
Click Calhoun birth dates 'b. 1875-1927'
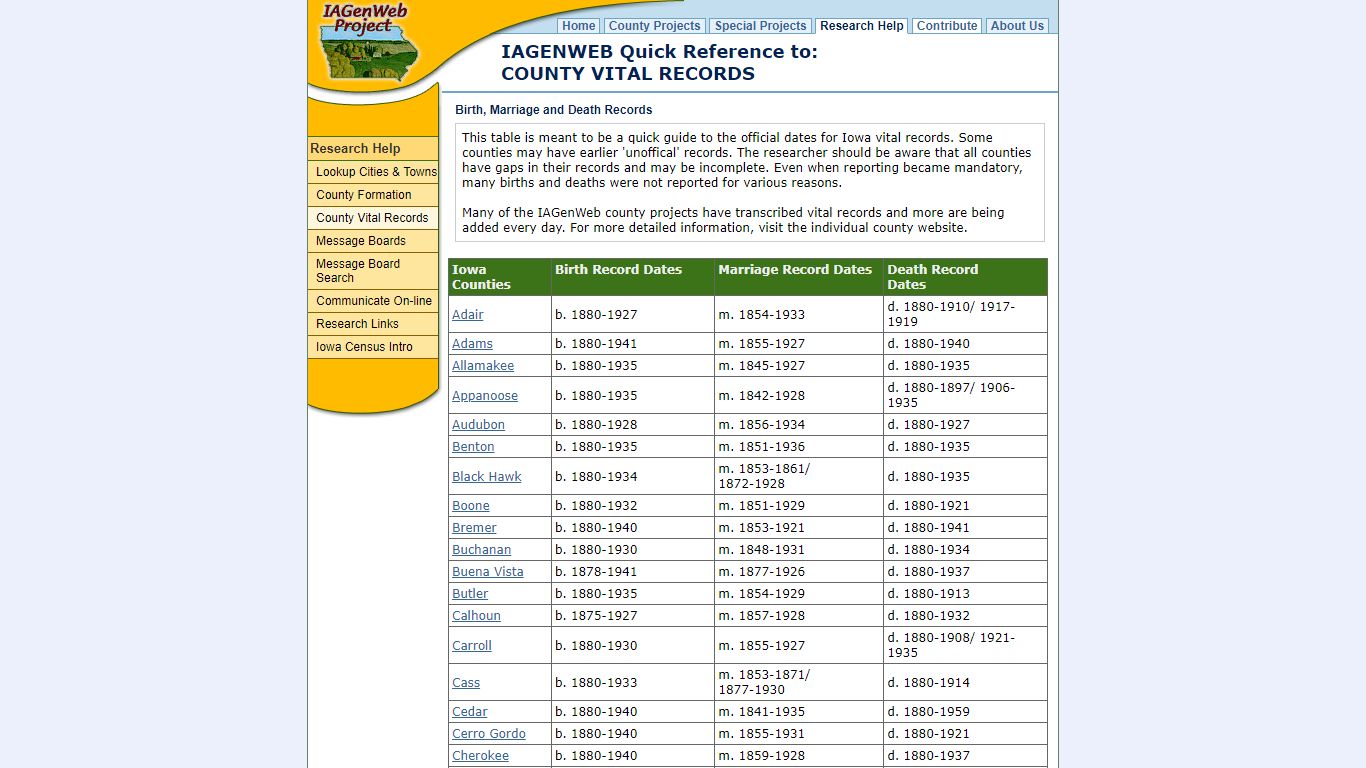(x=596, y=615)
